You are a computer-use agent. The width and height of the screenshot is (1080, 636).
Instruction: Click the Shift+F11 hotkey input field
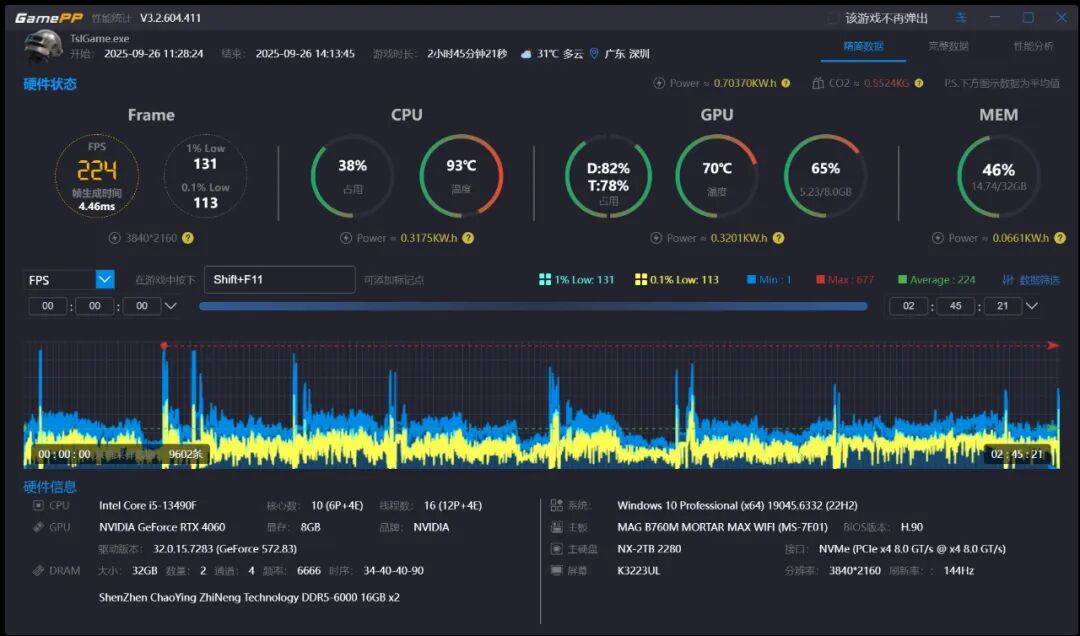[279, 280]
